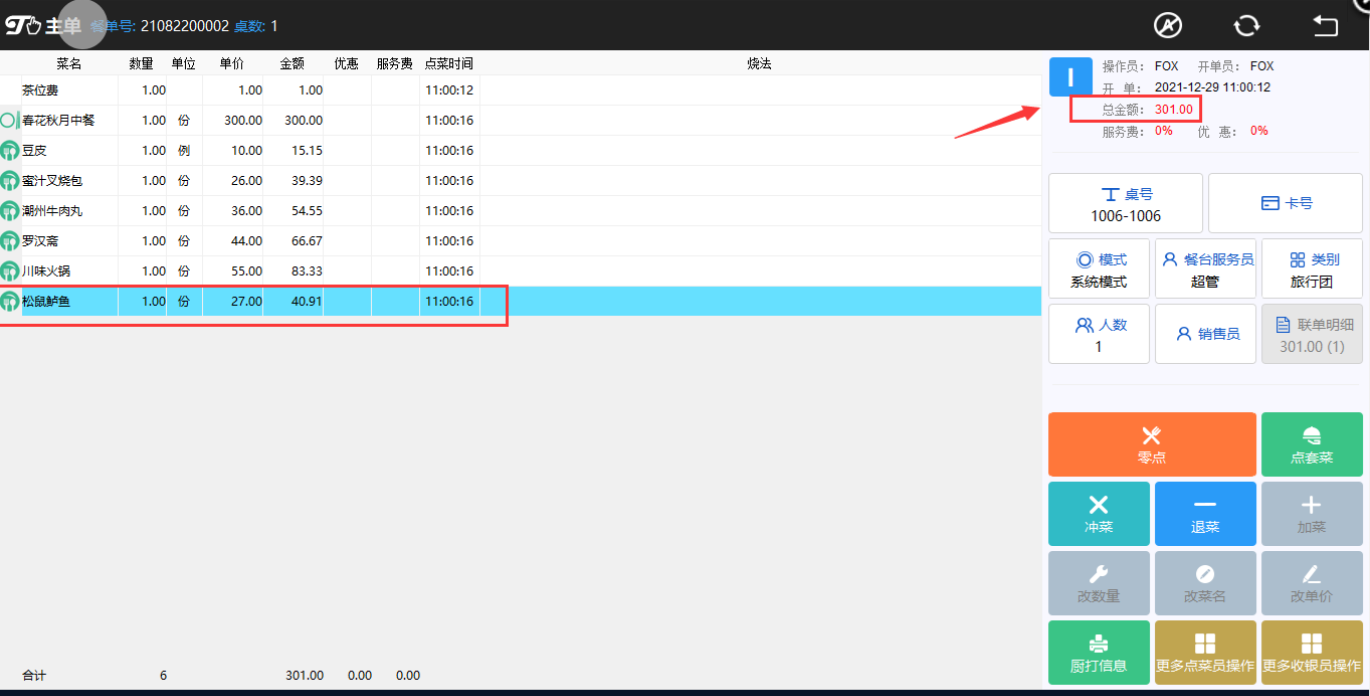Click the back return arrow icon
This screenshot has width=1370, height=696.
click(1325, 25)
